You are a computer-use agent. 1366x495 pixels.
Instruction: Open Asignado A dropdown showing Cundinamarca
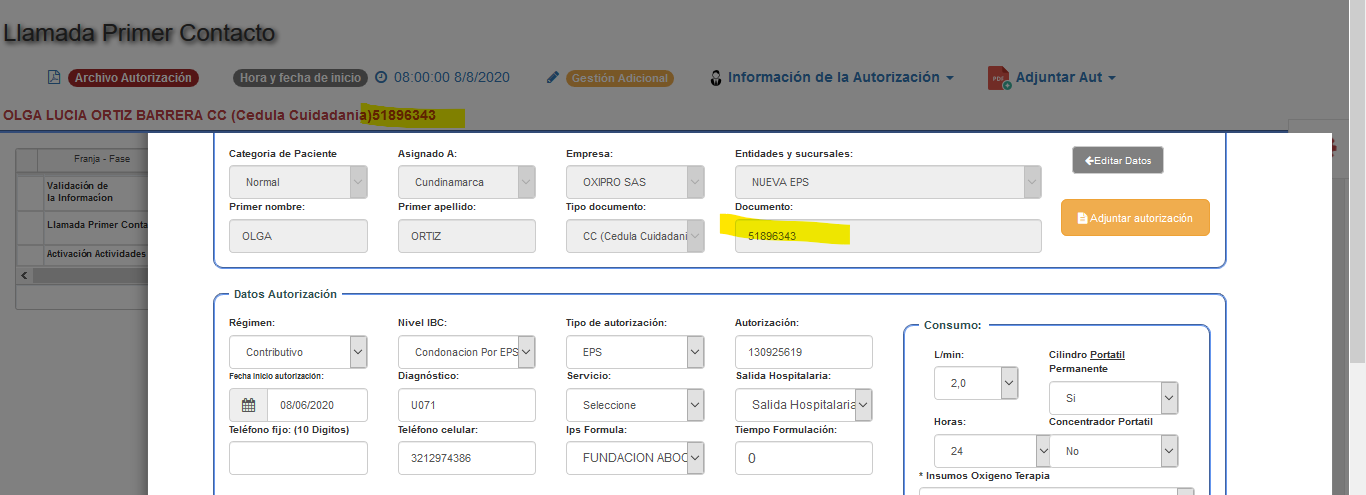pos(467,182)
